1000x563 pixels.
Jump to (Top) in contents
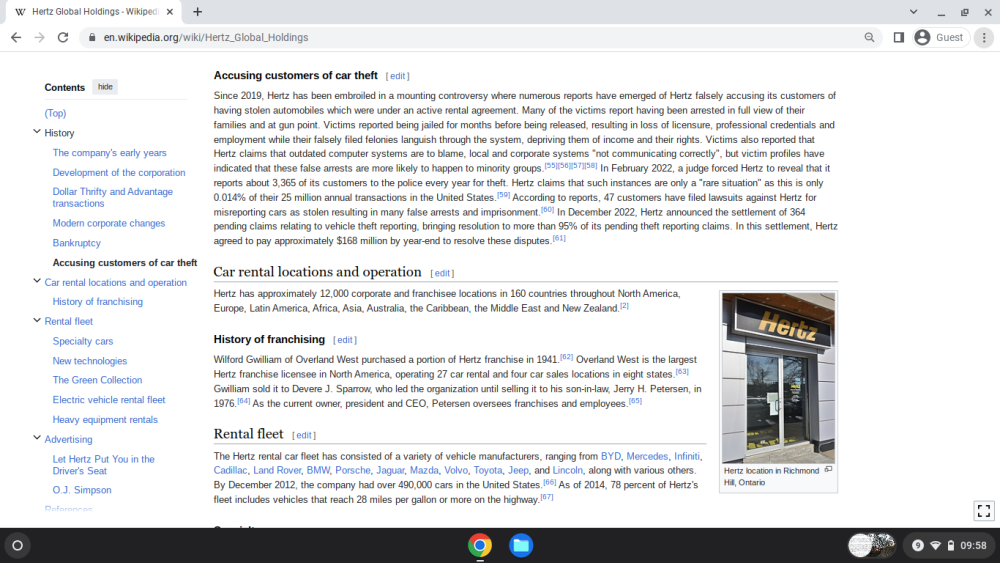[55, 113]
